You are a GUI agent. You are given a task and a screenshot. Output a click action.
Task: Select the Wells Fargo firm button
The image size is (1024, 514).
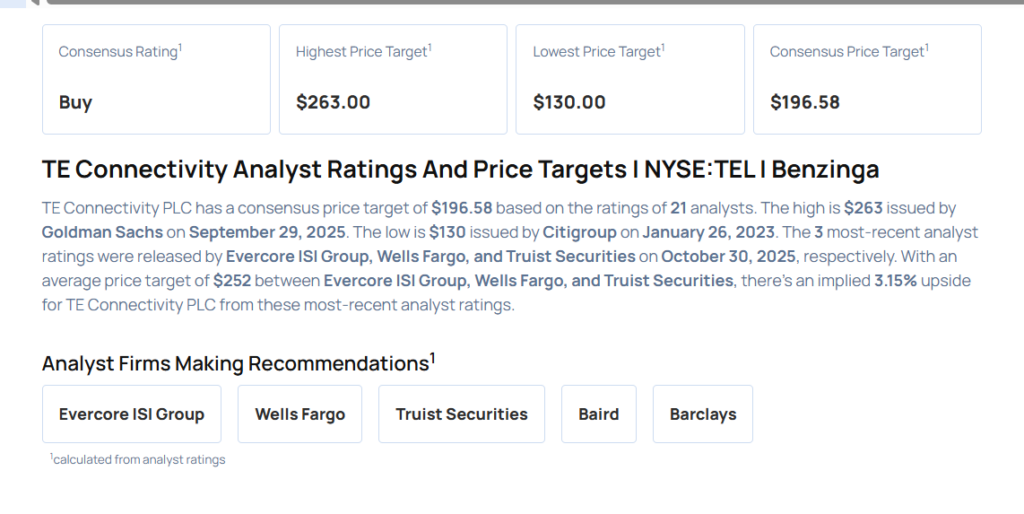click(300, 414)
